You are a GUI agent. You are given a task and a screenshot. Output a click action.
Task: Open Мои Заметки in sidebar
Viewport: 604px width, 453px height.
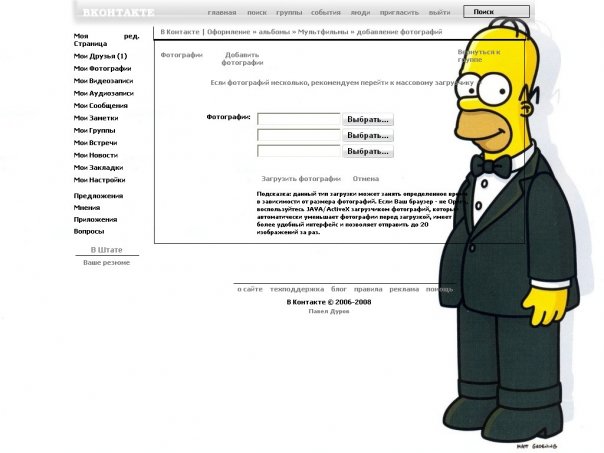[96, 118]
